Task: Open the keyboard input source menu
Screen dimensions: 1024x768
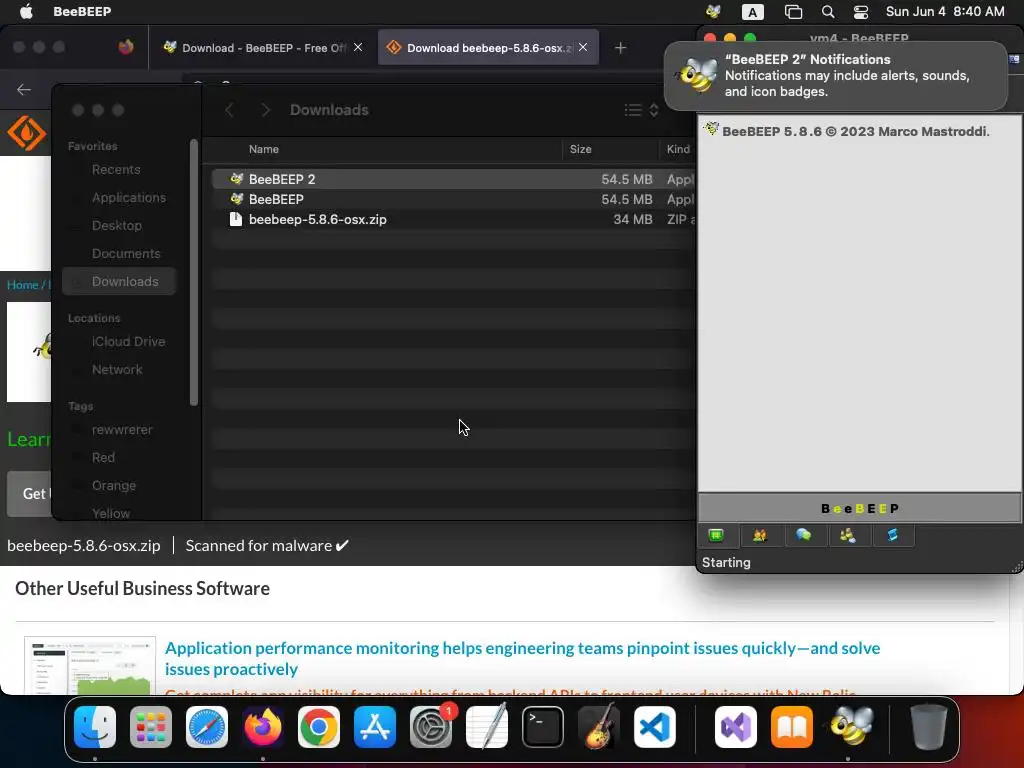Action: point(752,12)
